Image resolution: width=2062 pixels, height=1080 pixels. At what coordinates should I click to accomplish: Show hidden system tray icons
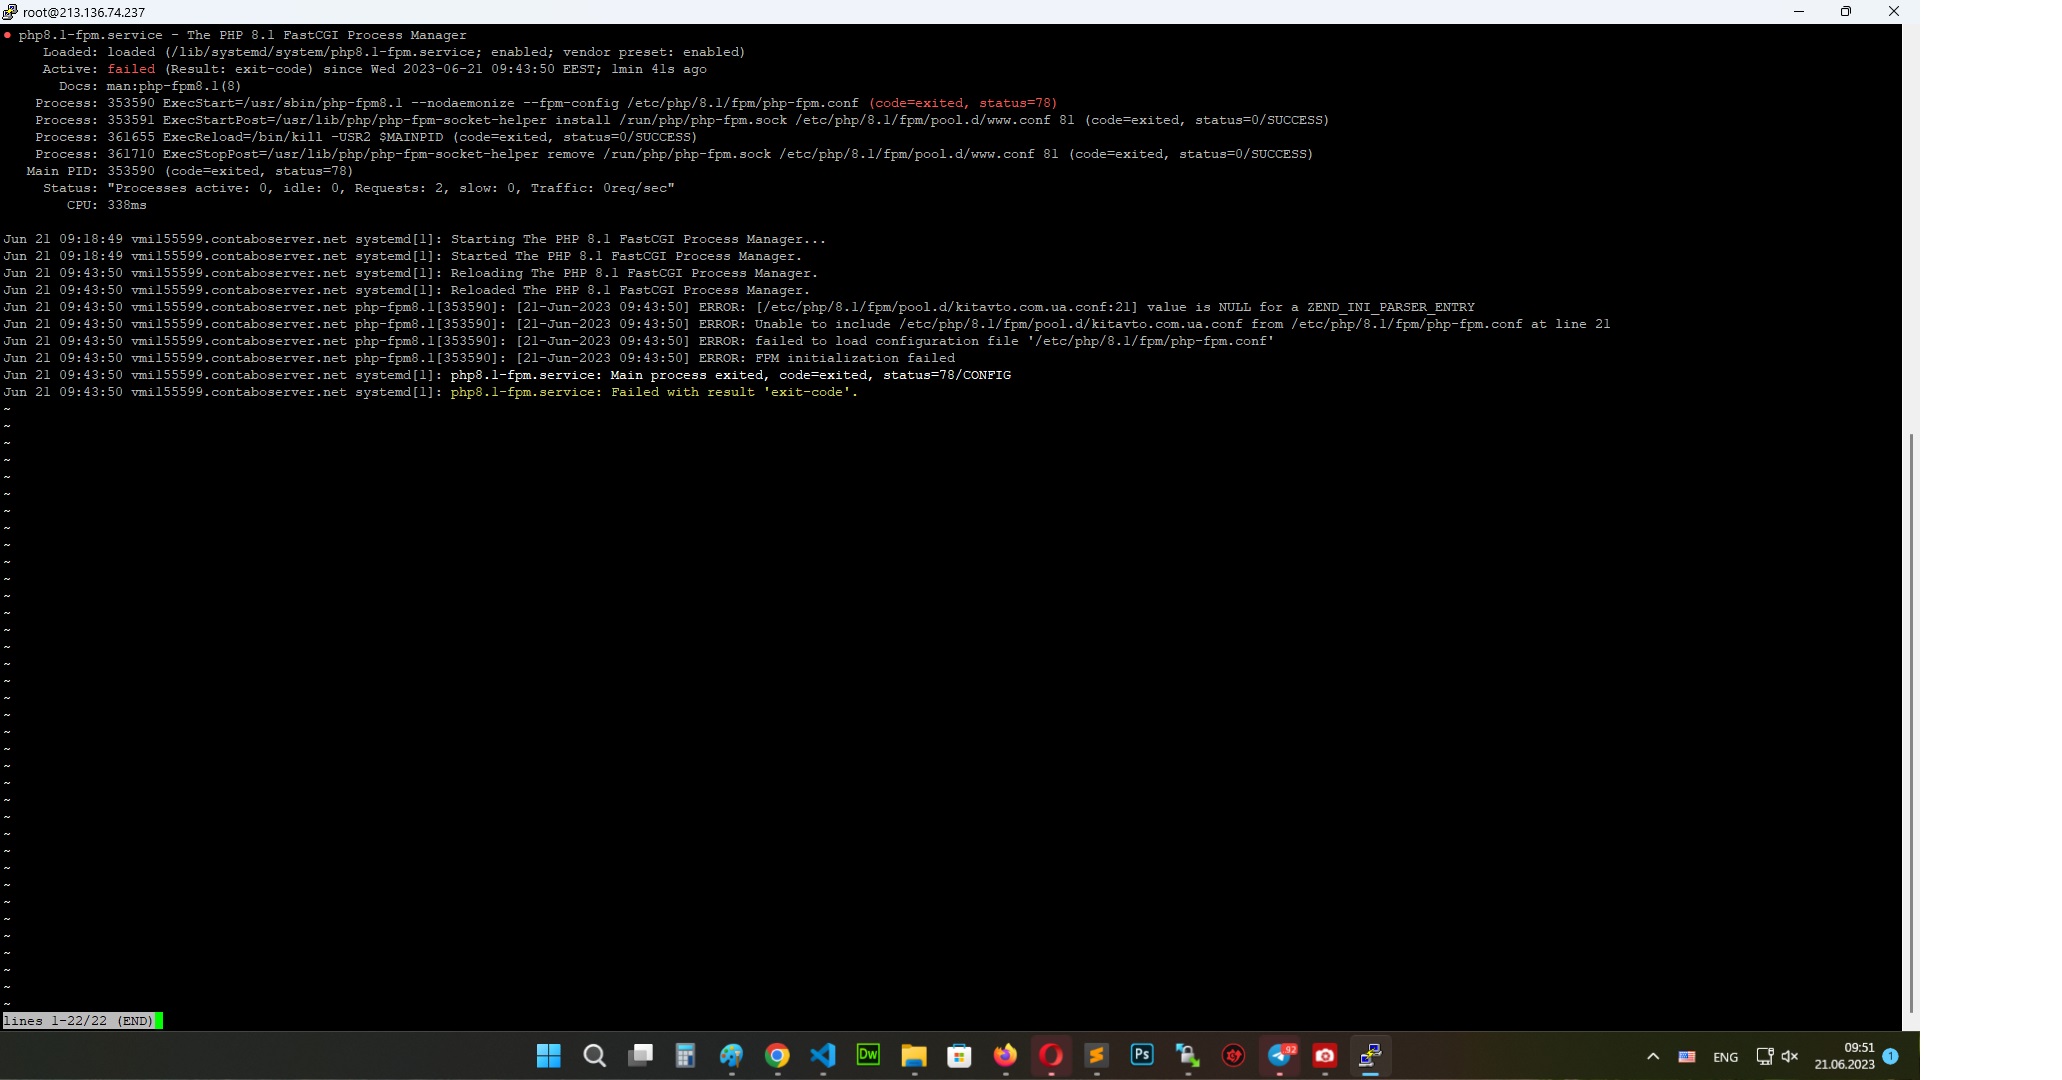[1653, 1057]
